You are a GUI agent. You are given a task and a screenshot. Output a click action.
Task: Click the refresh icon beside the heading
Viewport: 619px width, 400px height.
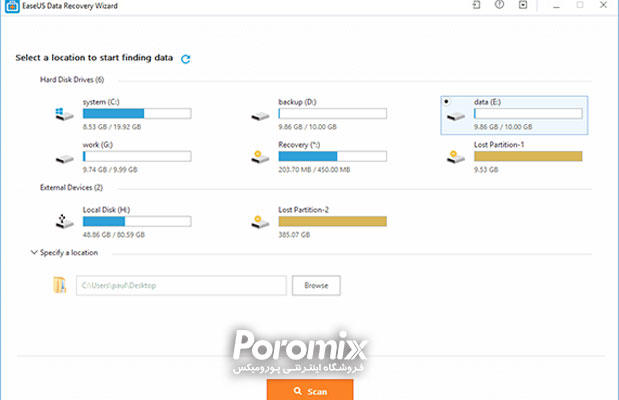(x=186, y=59)
